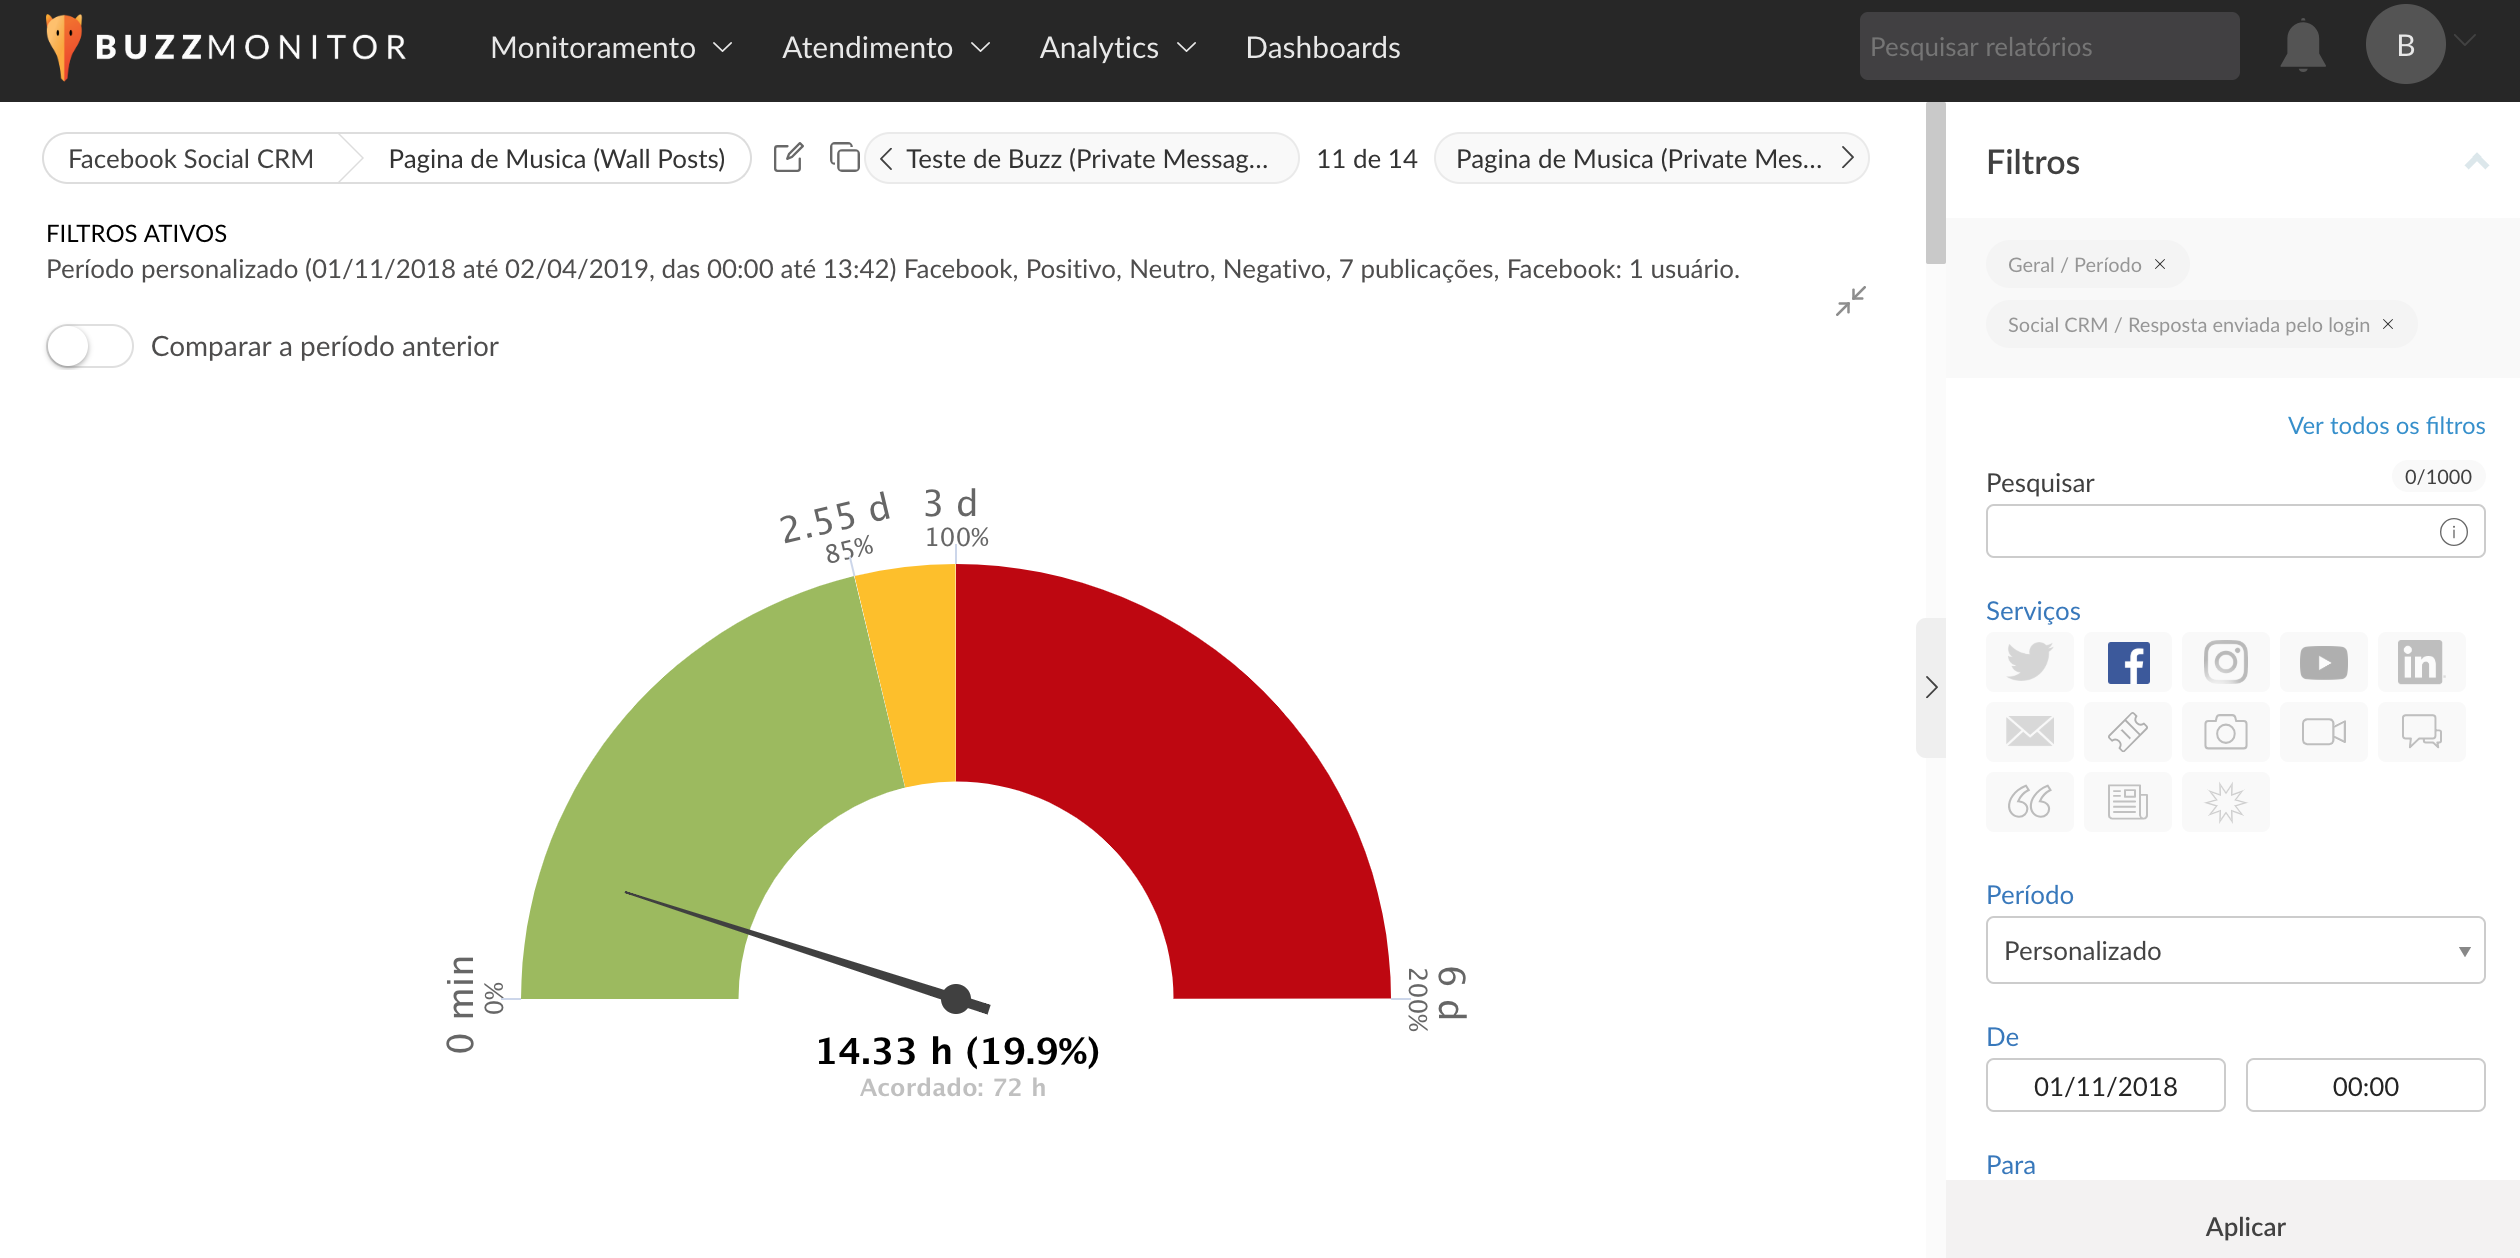Open the Ver todos os filtros link
This screenshot has height=1258, width=2520.
pyautogui.click(x=2386, y=425)
